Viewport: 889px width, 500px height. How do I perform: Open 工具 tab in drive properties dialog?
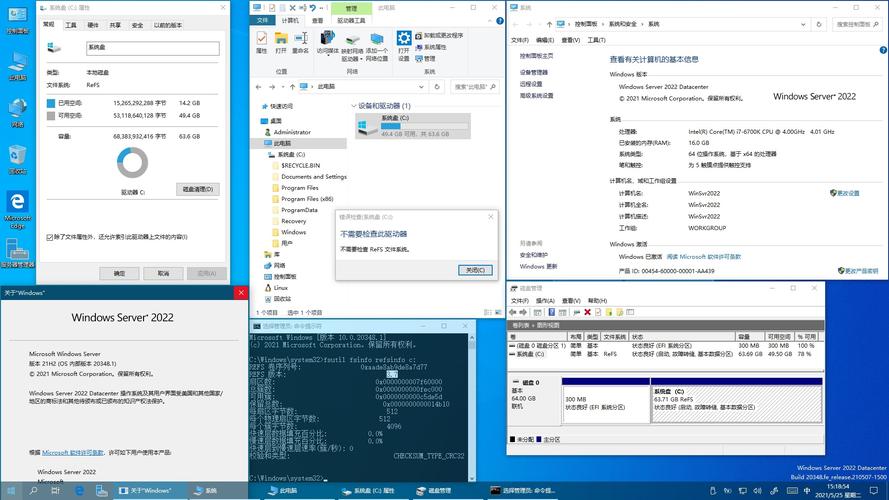tap(71, 25)
